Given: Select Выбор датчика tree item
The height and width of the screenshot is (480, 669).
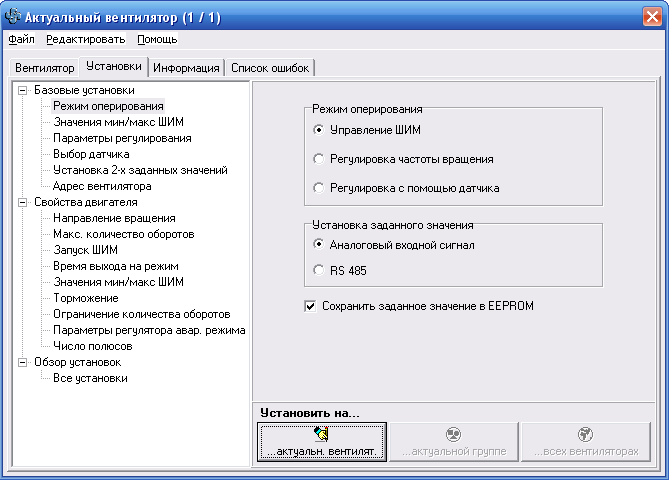Looking at the screenshot, I should click(x=91, y=154).
